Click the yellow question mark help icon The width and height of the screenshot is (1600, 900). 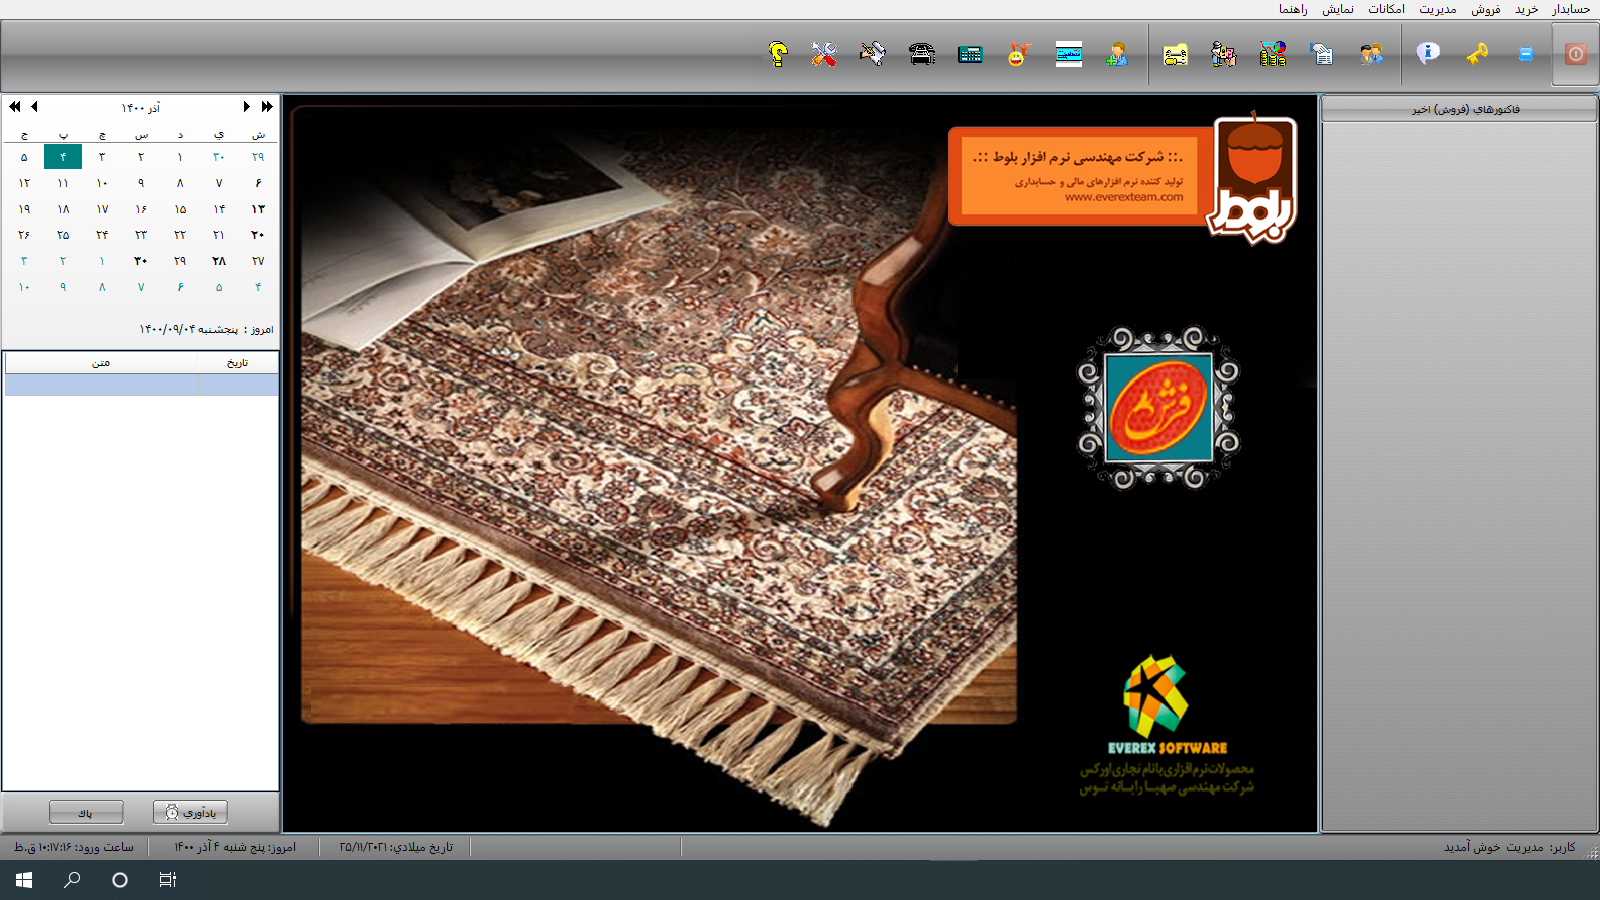pos(778,54)
